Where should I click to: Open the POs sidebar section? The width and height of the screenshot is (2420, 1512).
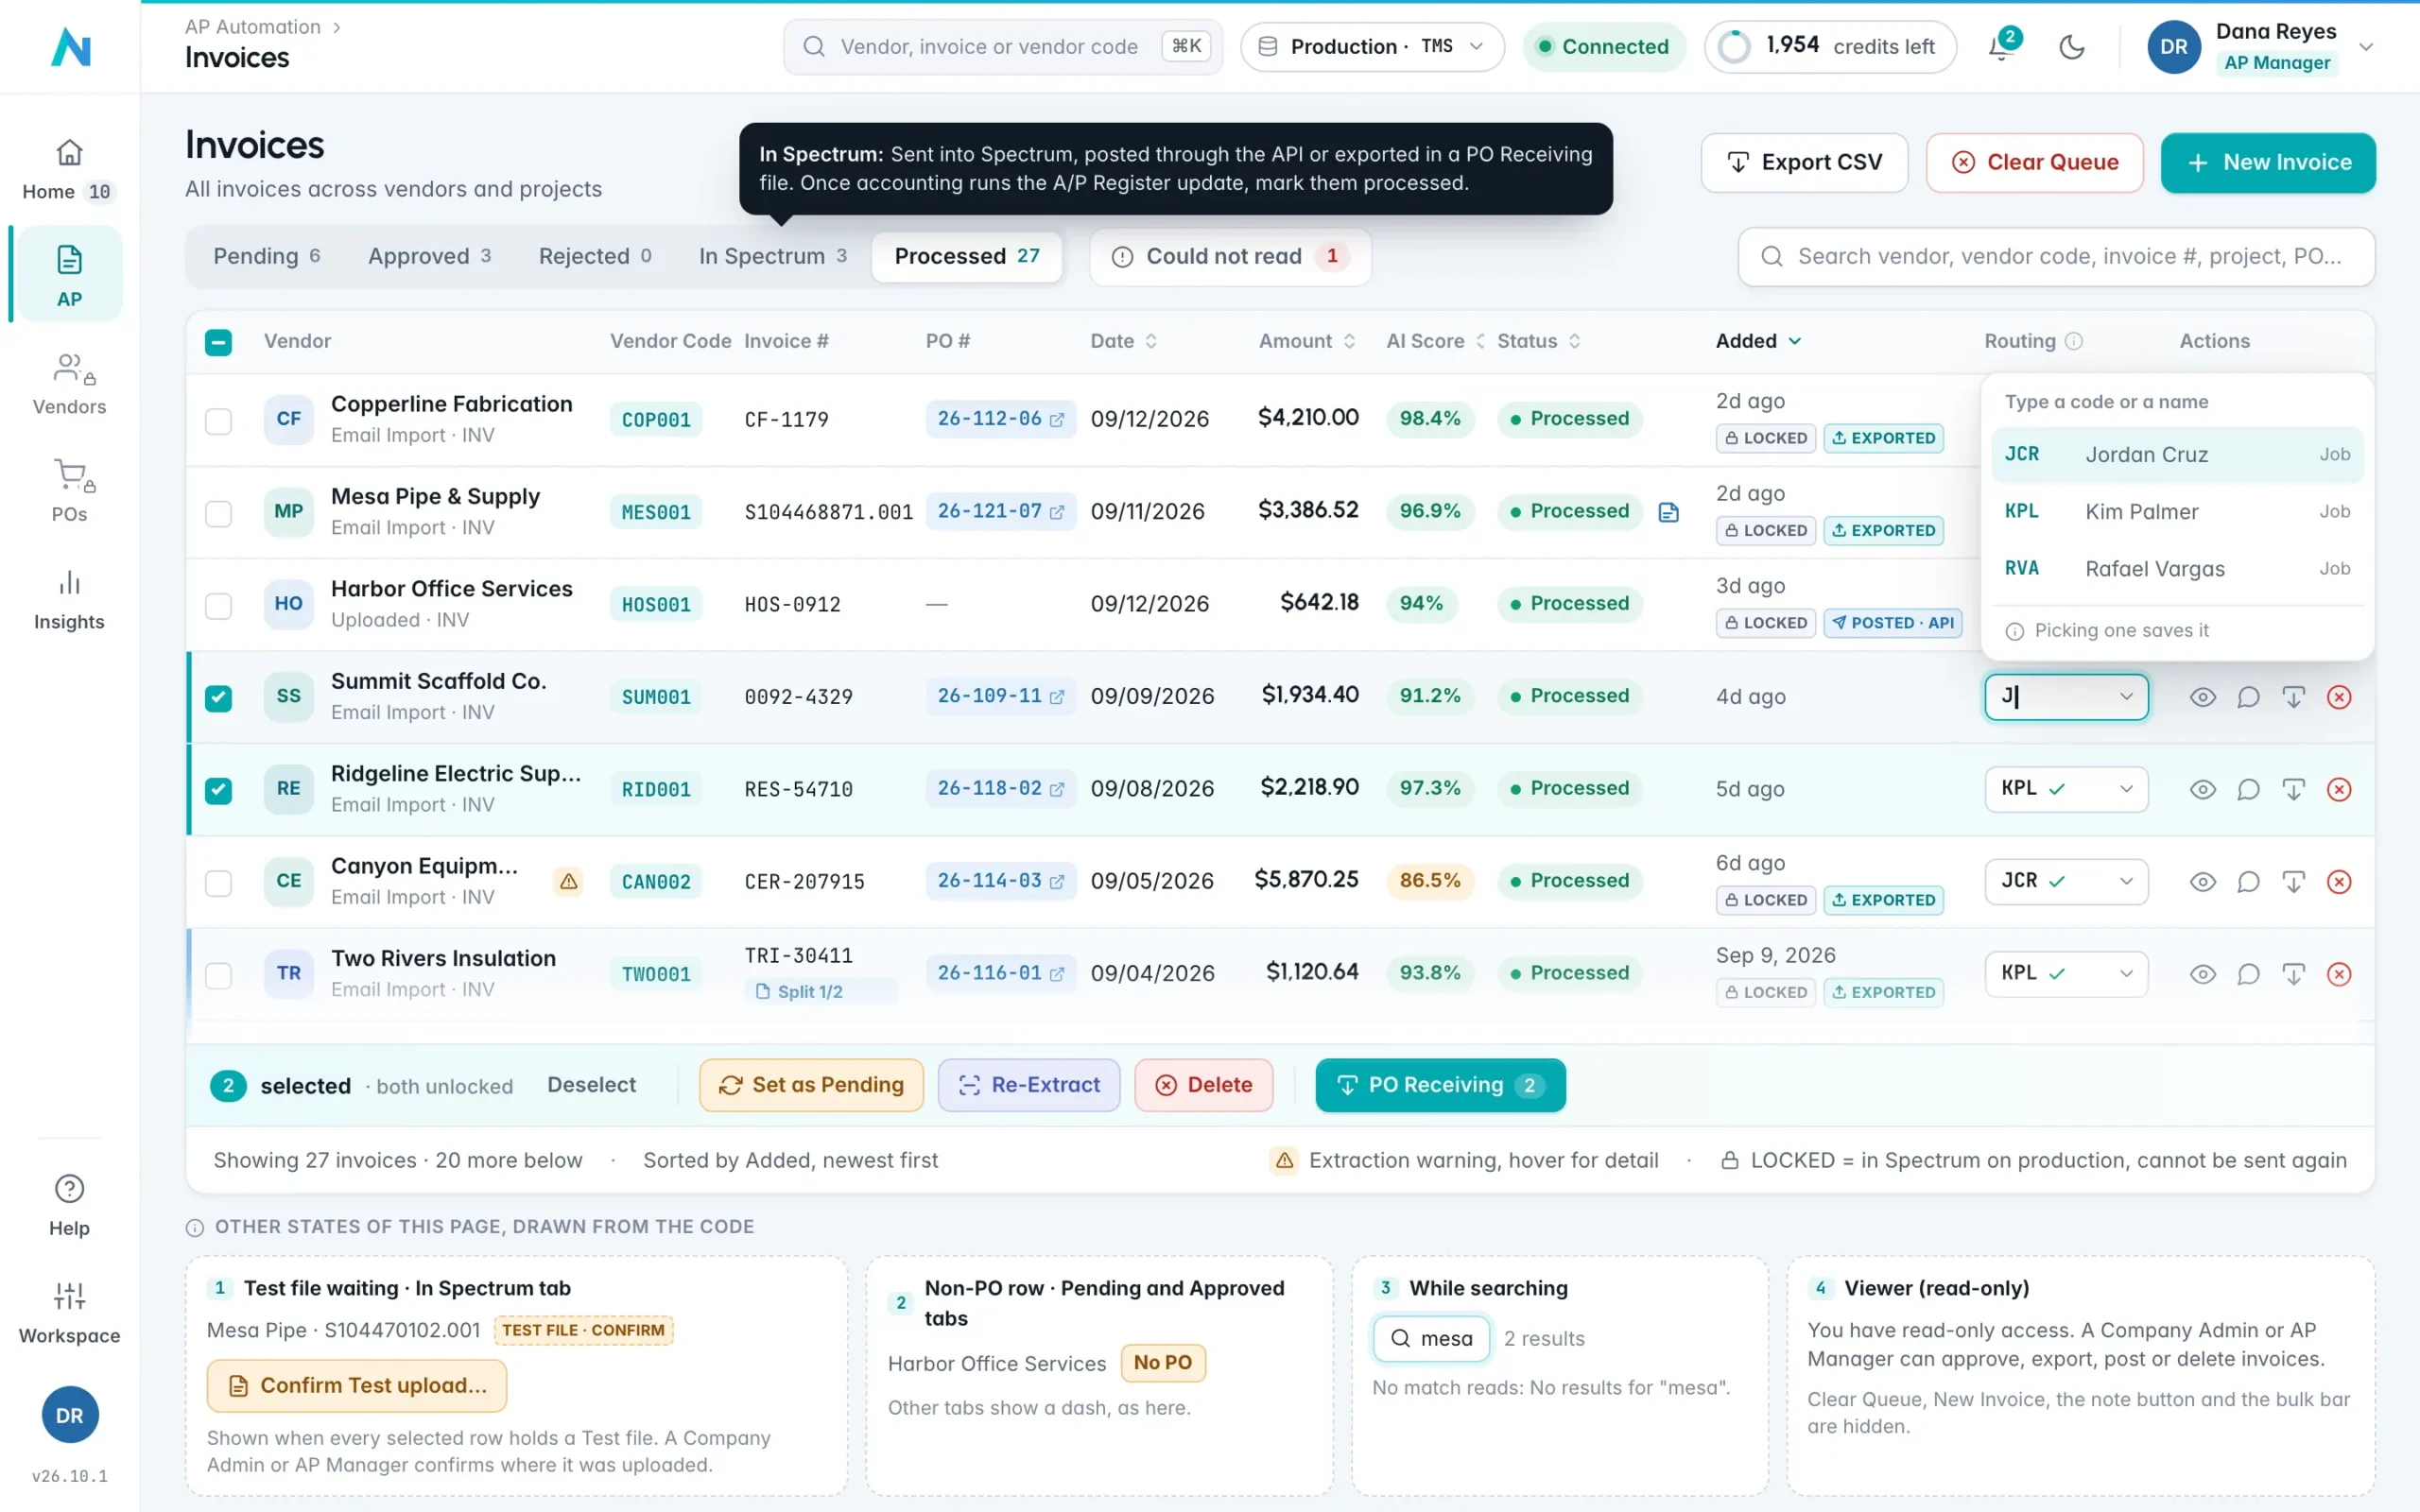(69, 492)
